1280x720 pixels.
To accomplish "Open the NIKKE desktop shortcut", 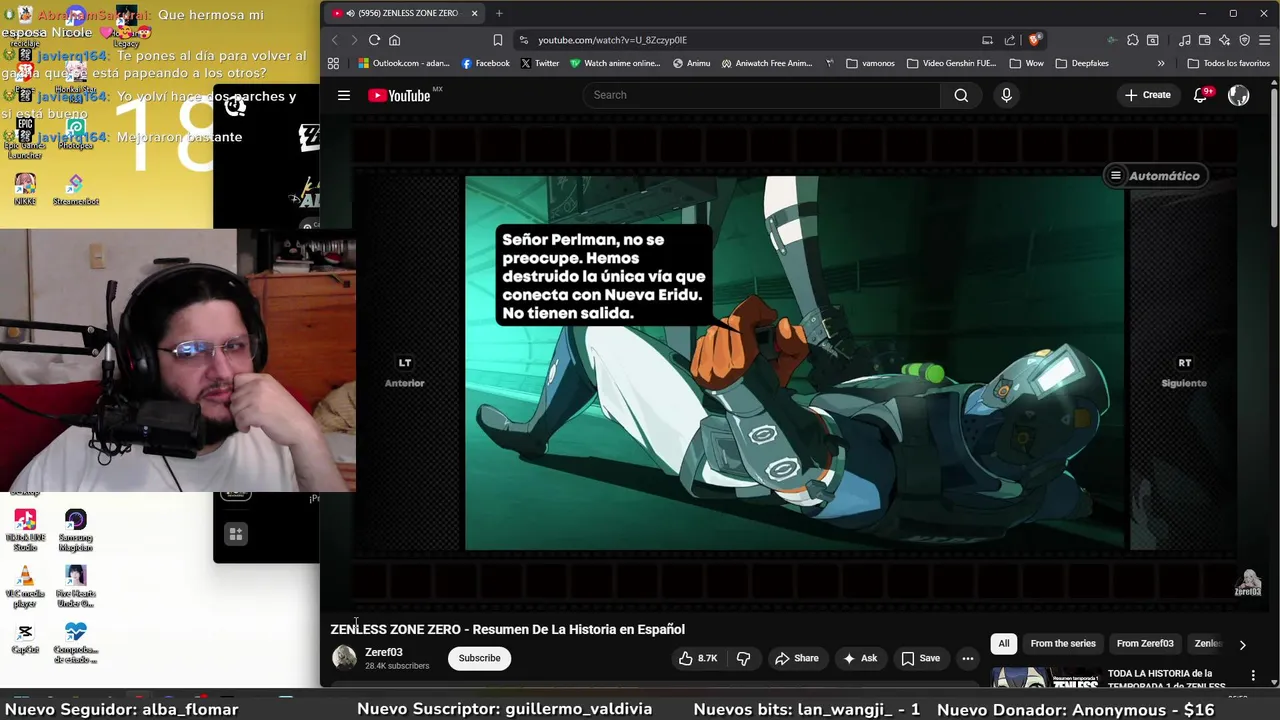I will (x=25, y=189).
